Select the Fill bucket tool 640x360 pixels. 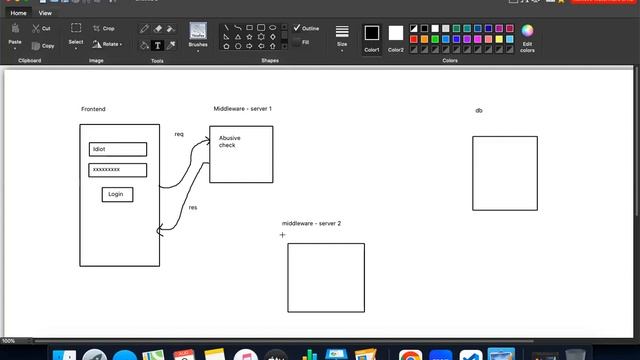point(144,45)
